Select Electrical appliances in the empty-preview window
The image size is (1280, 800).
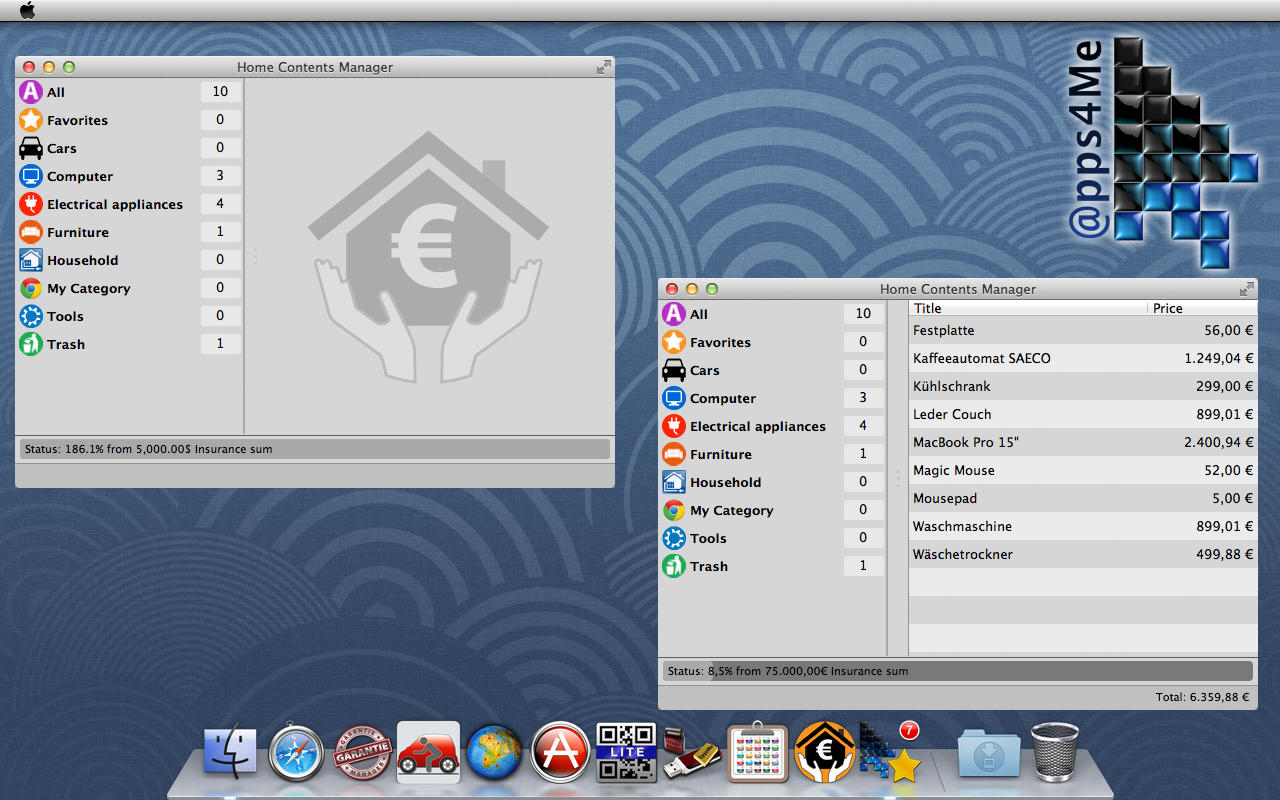click(114, 204)
